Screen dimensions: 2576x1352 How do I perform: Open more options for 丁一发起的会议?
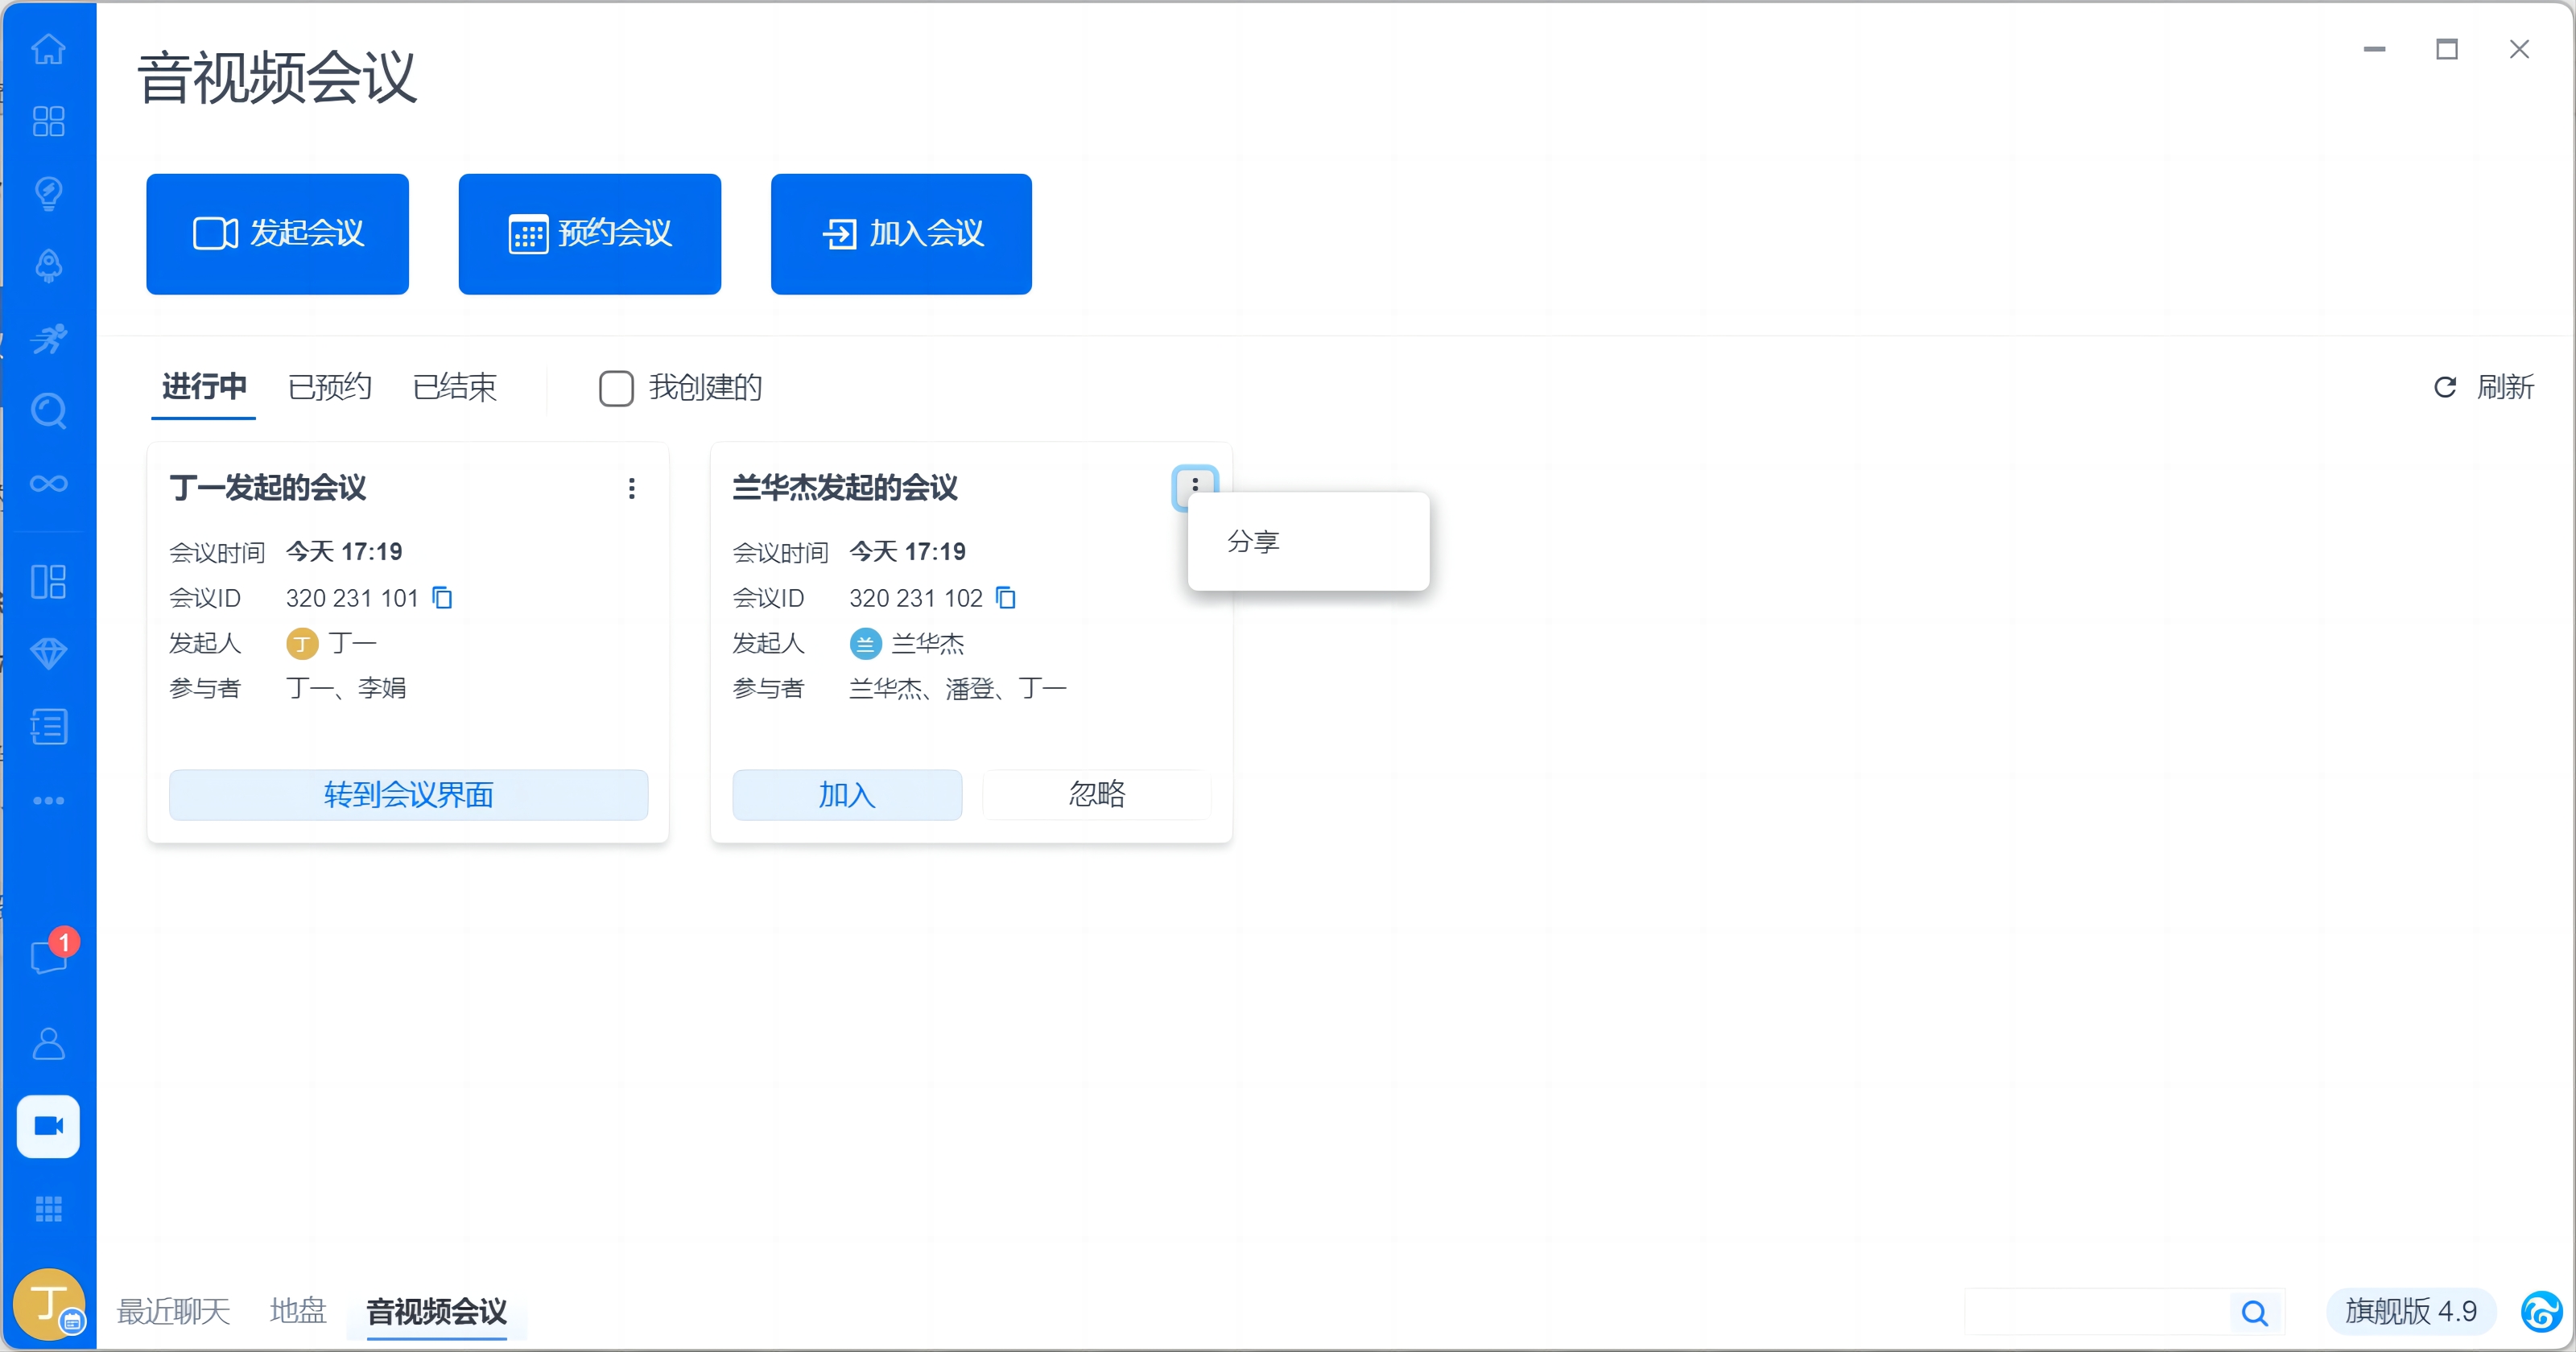click(x=631, y=488)
